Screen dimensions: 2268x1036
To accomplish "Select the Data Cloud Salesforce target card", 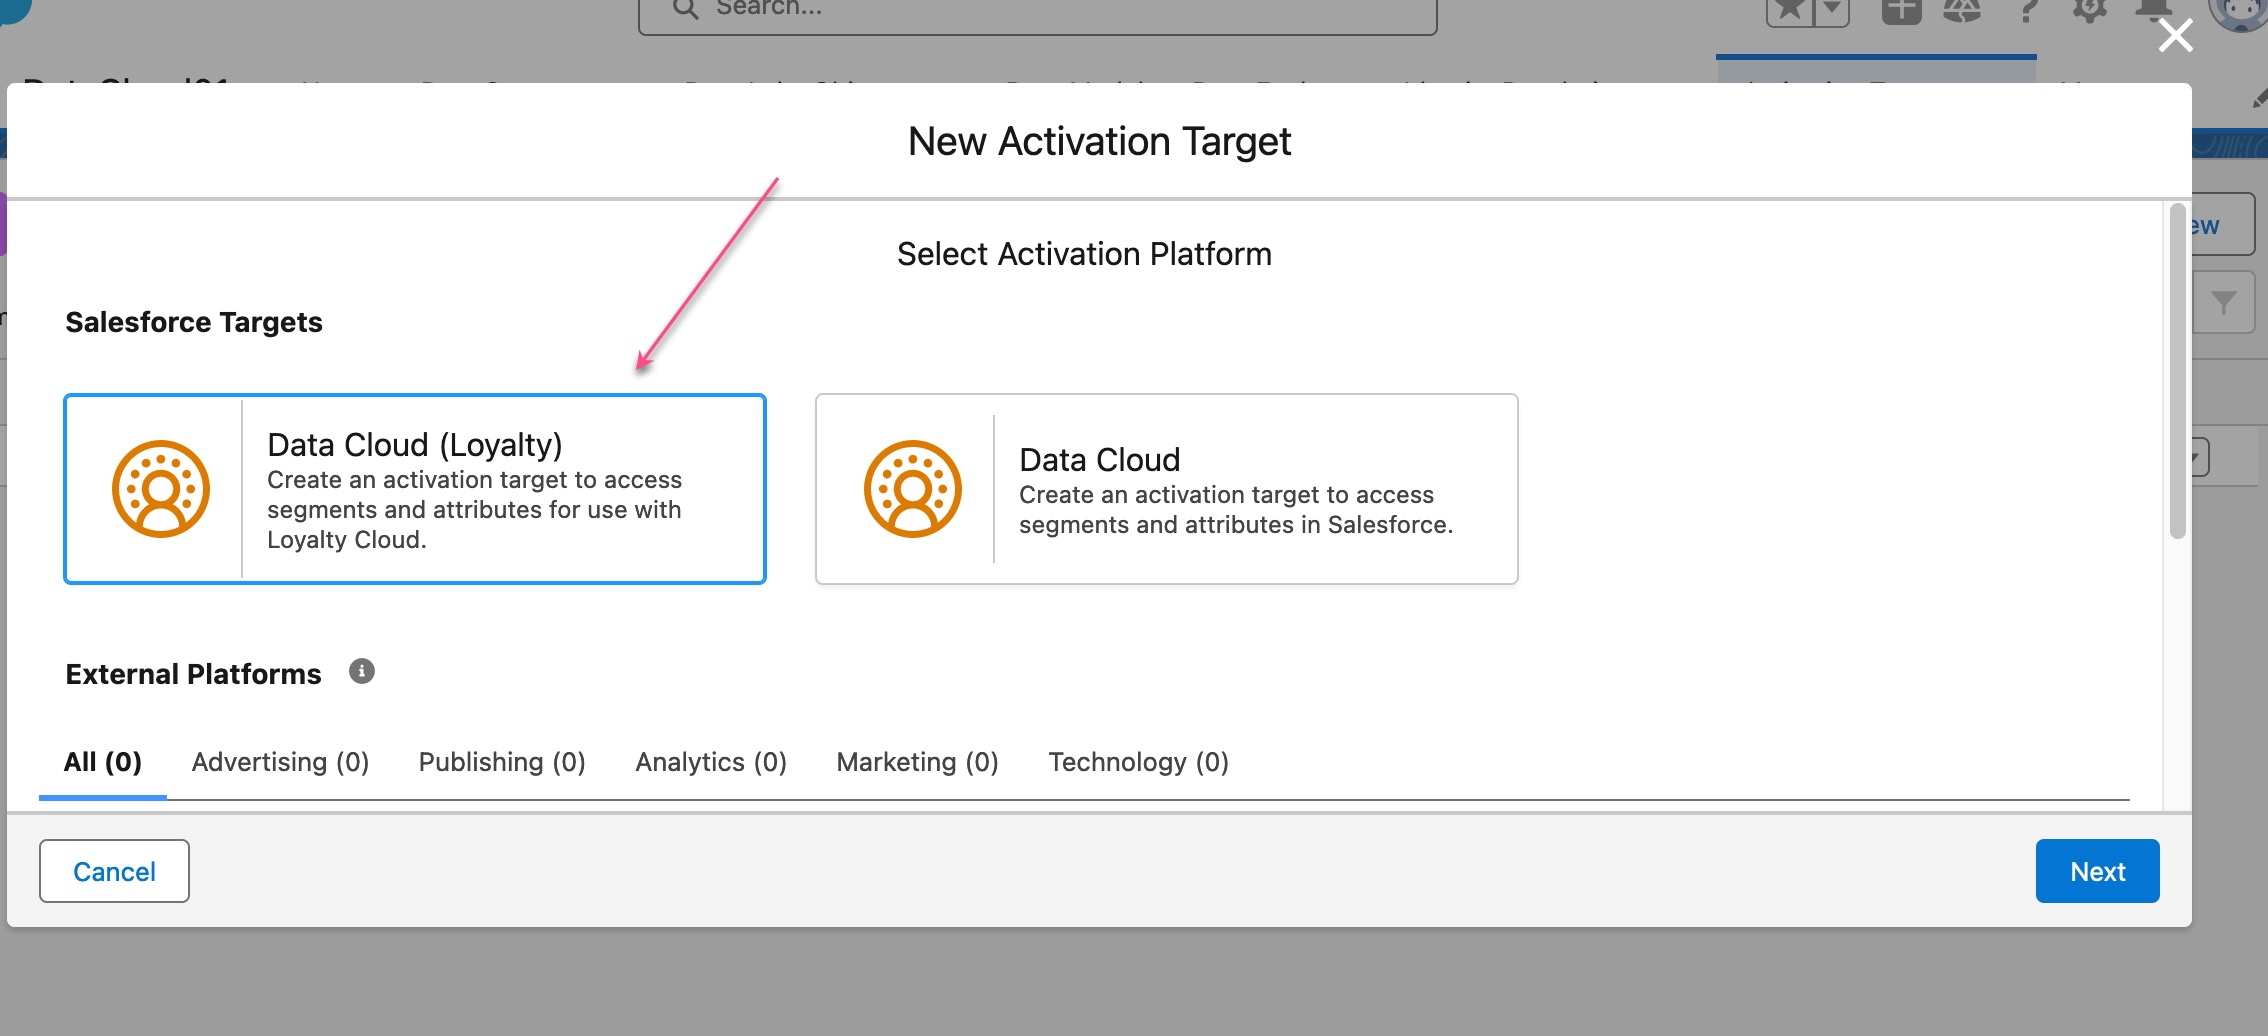I will 1167,489.
